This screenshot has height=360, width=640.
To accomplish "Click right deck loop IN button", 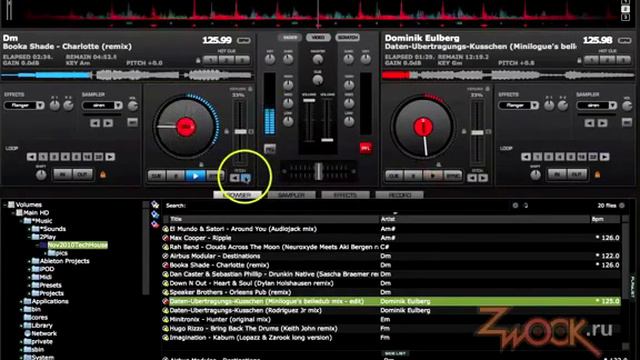I will [557, 174].
